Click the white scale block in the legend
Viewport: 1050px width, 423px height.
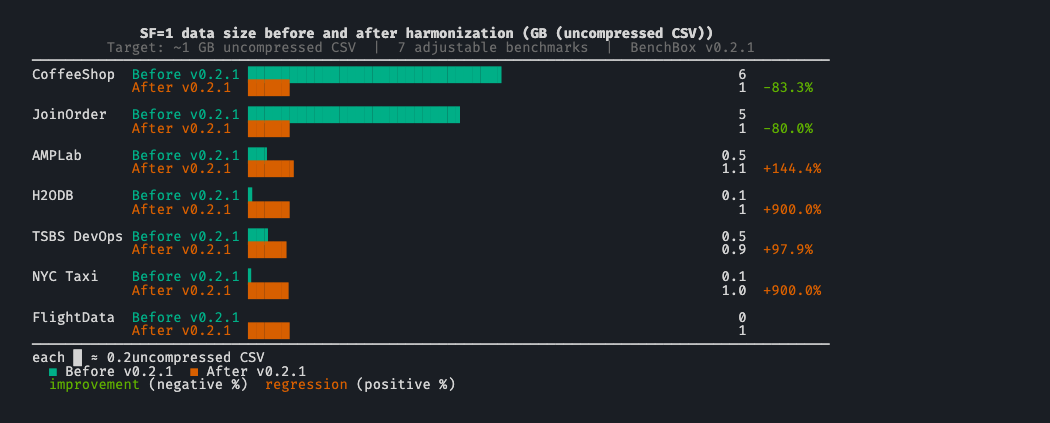click(x=77, y=357)
